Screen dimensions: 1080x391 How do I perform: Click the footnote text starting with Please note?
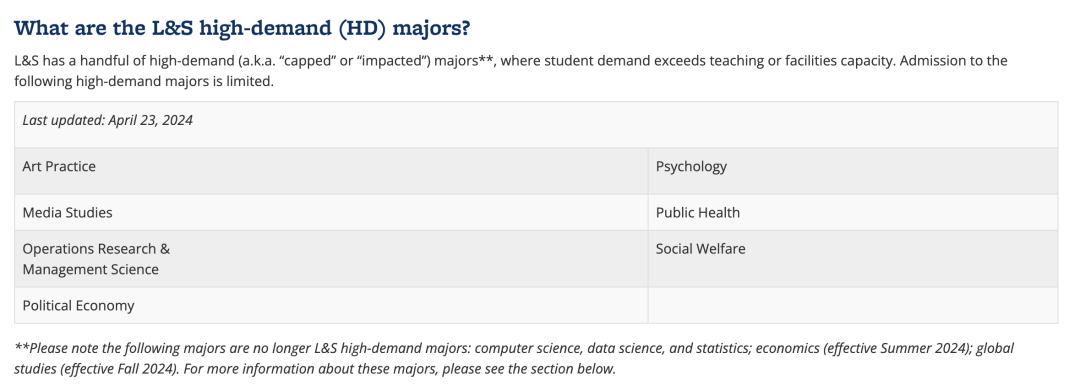tap(514, 358)
